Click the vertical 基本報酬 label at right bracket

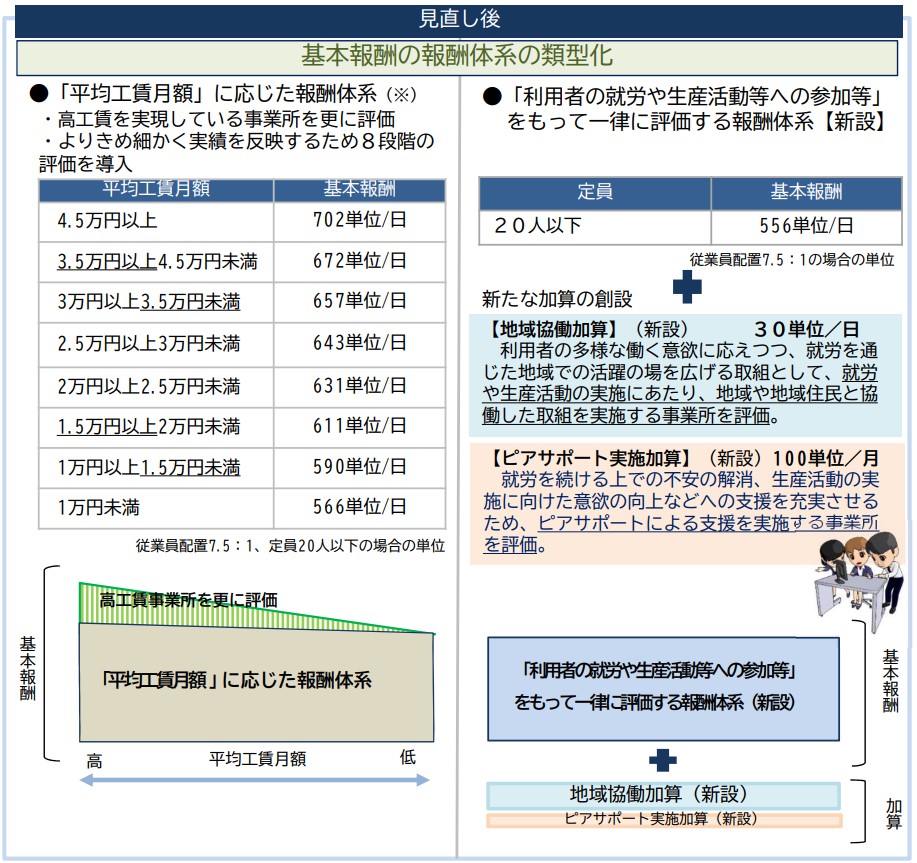tap(891, 681)
